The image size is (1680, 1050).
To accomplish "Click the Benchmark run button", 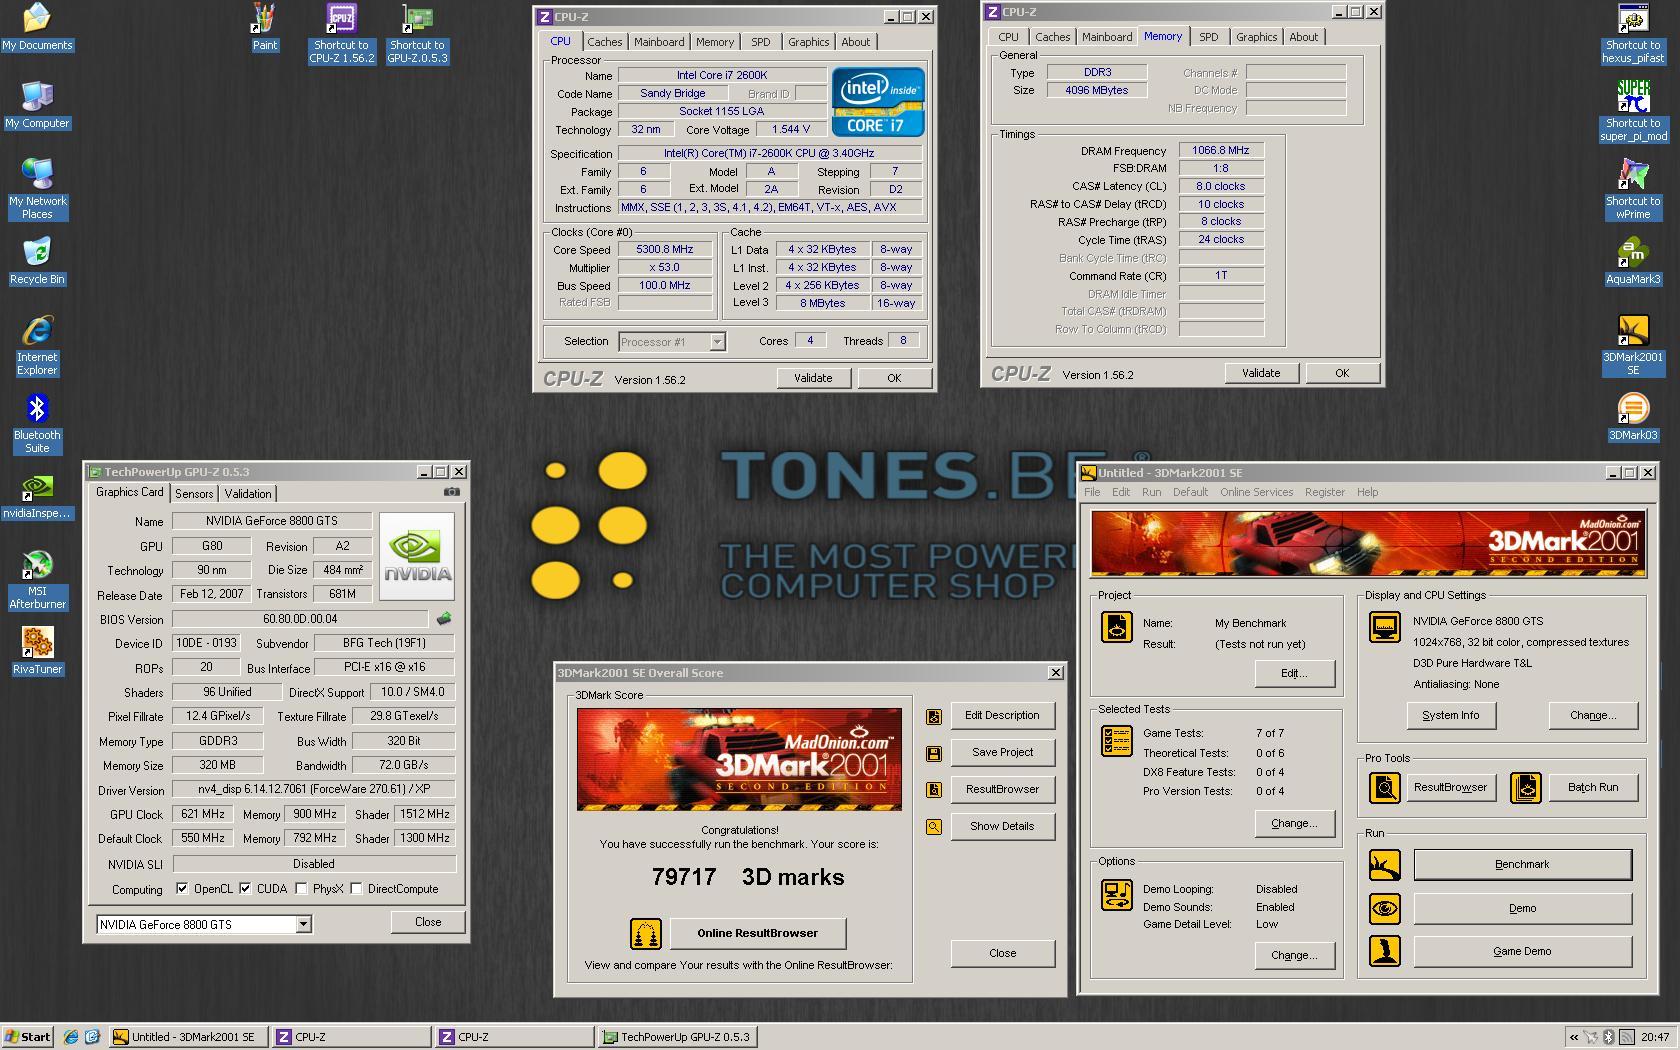I will point(1522,865).
